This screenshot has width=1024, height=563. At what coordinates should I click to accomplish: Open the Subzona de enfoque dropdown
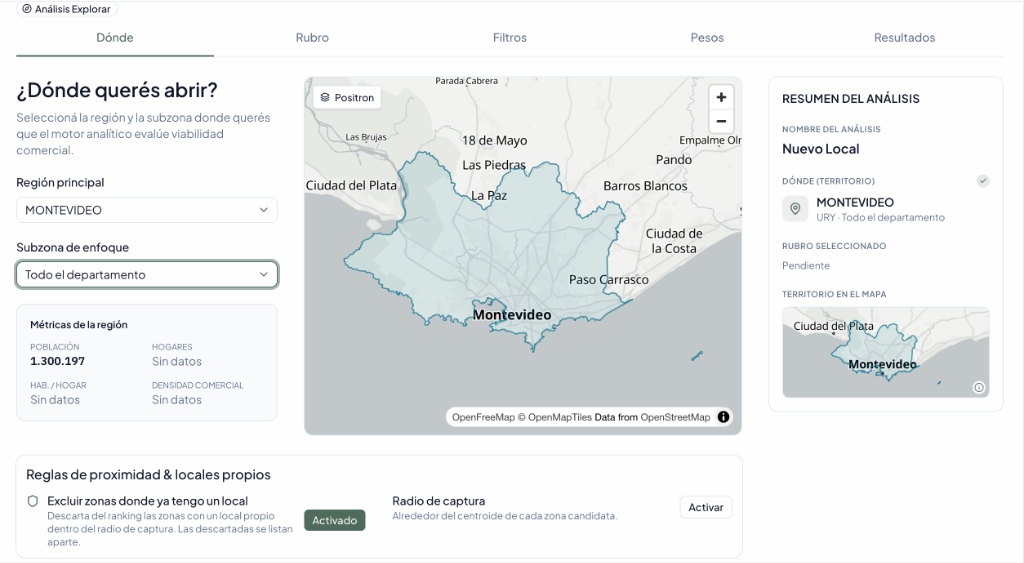[147, 274]
